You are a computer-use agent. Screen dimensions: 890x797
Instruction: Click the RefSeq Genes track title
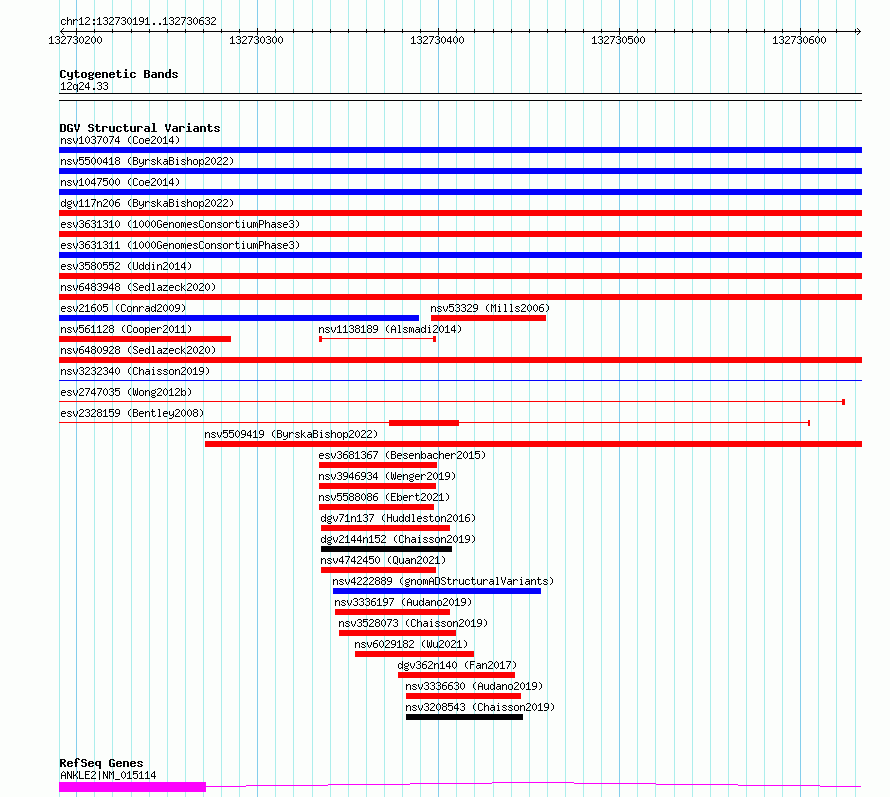tap(101, 763)
